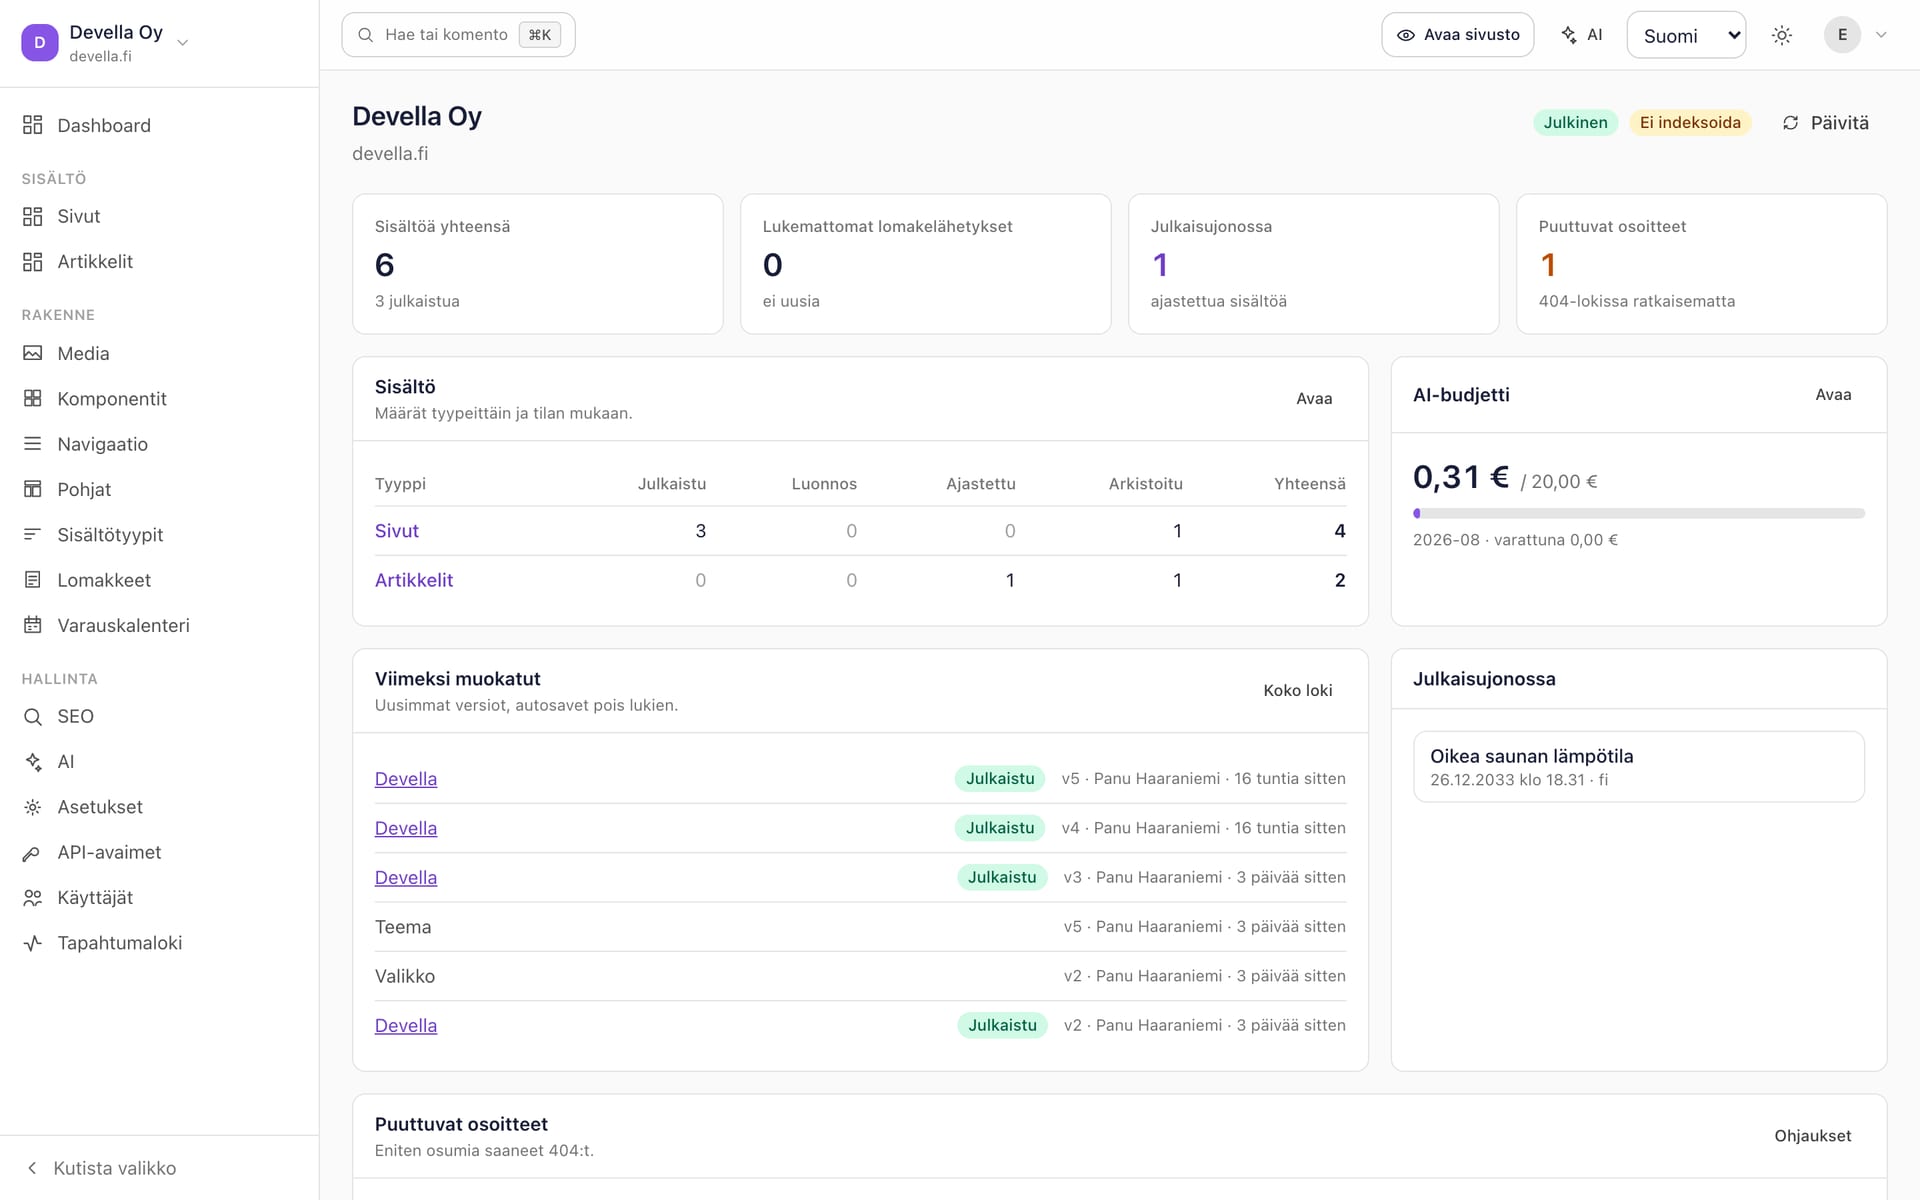Click the Pohjat layout icon
Image resolution: width=1920 pixels, height=1200 pixels.
[x=33, y=489]
